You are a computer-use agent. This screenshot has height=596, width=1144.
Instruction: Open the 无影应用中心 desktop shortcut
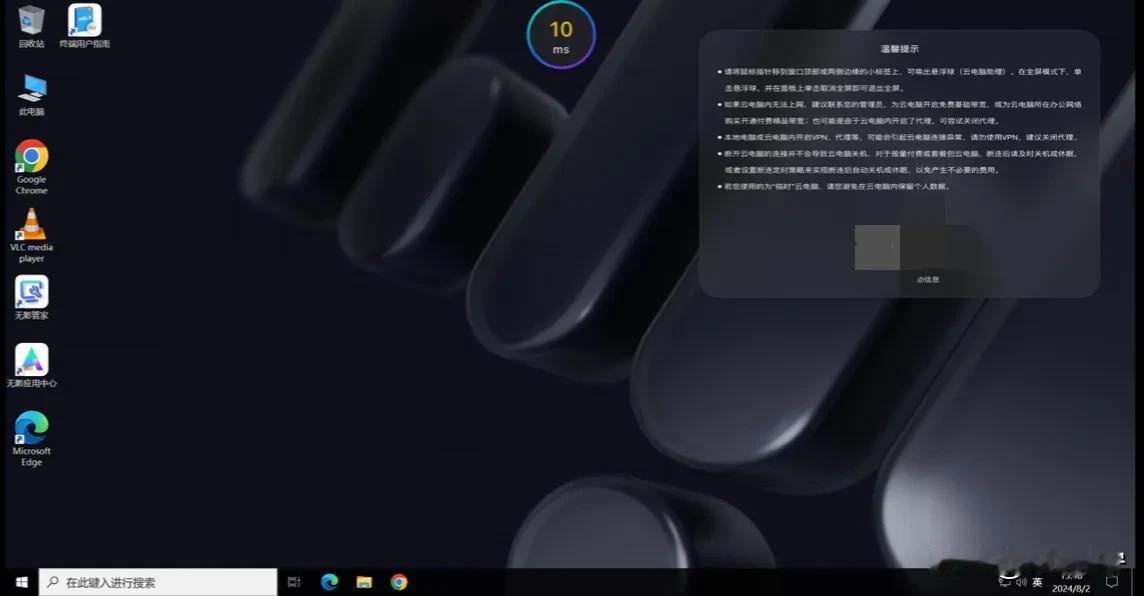(x=31, y=365)
